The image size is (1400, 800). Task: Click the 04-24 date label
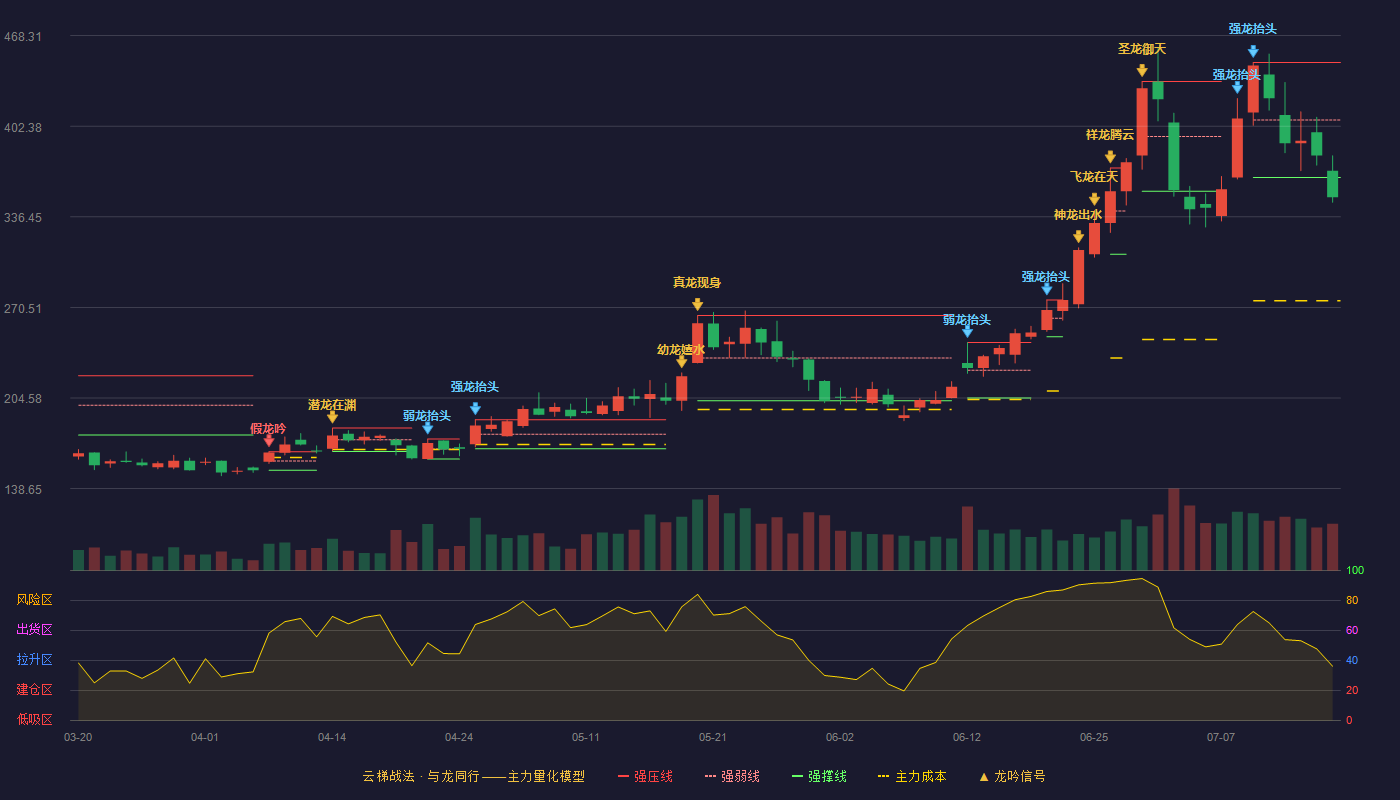(459, 737)
